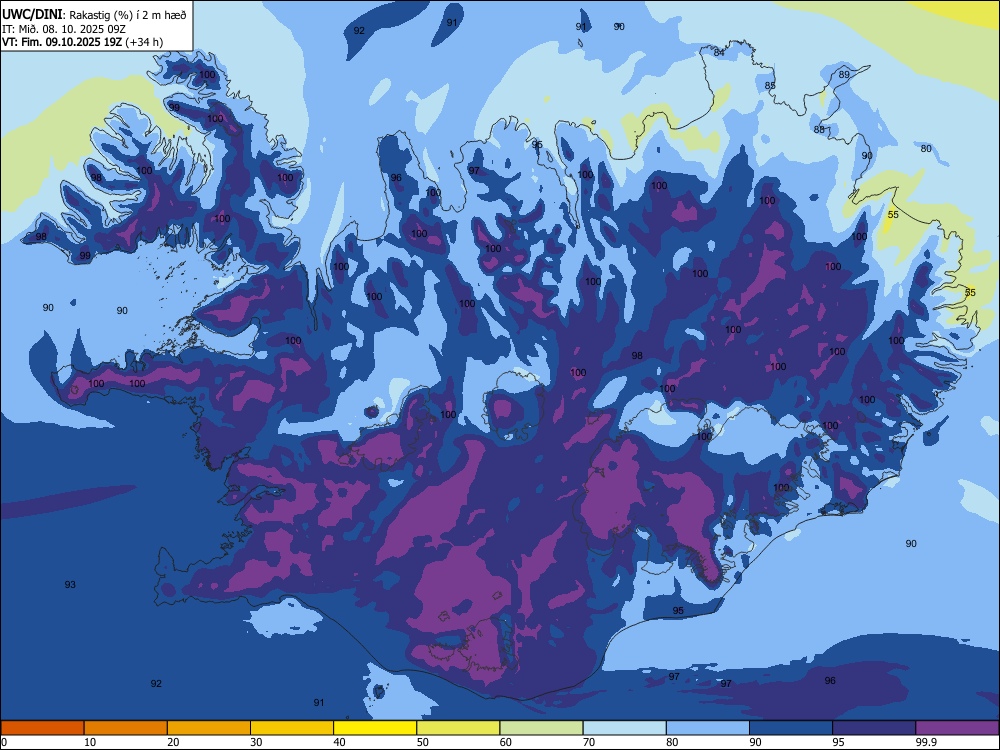Click the "93" humidity value over the ocean
The height and width of the screenshot is (750, 1000).
70,584
